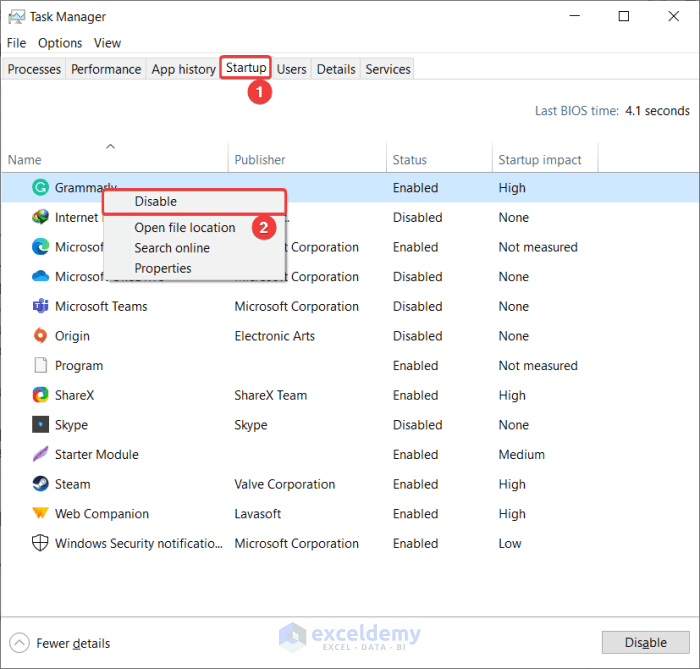Screen dimensions: 700x669
Task: Select the Web Companion entry name
Action: point(102,514)
